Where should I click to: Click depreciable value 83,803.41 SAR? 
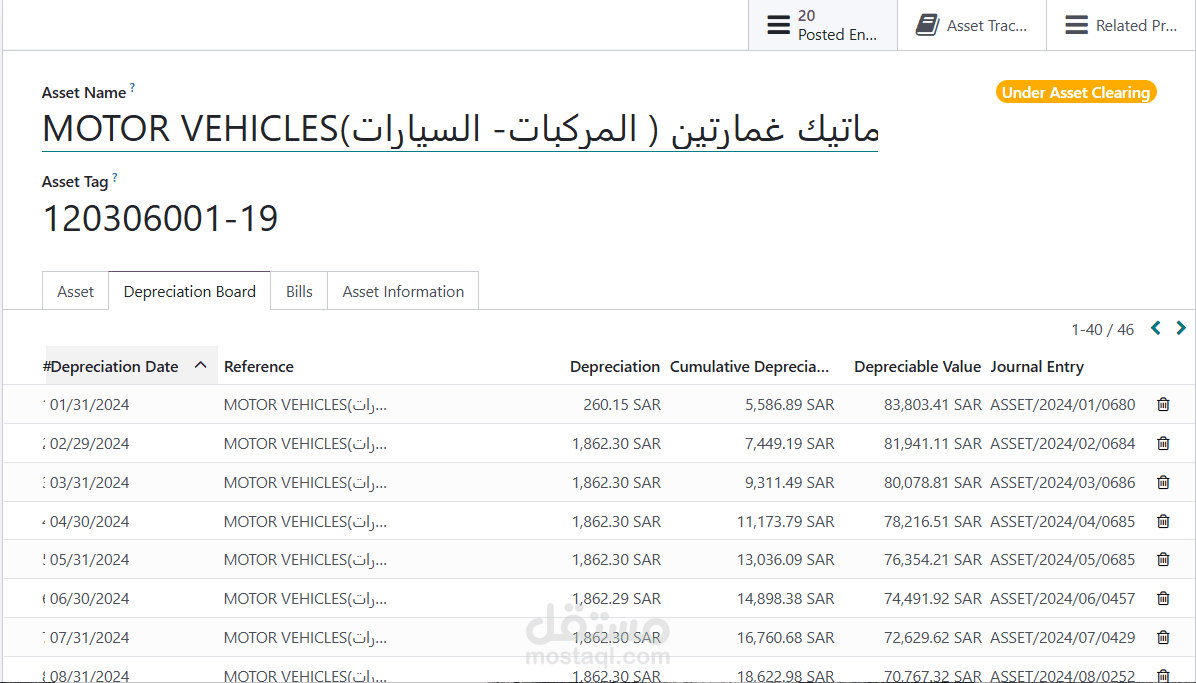[933, 404]
